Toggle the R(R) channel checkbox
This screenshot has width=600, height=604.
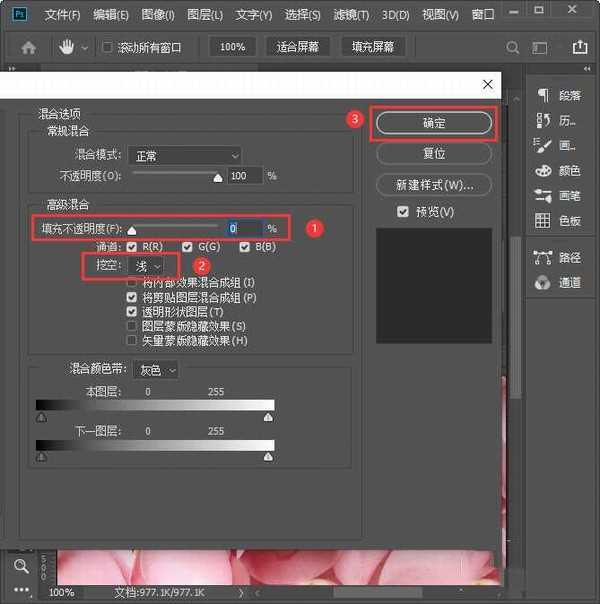tap(132, 247)
